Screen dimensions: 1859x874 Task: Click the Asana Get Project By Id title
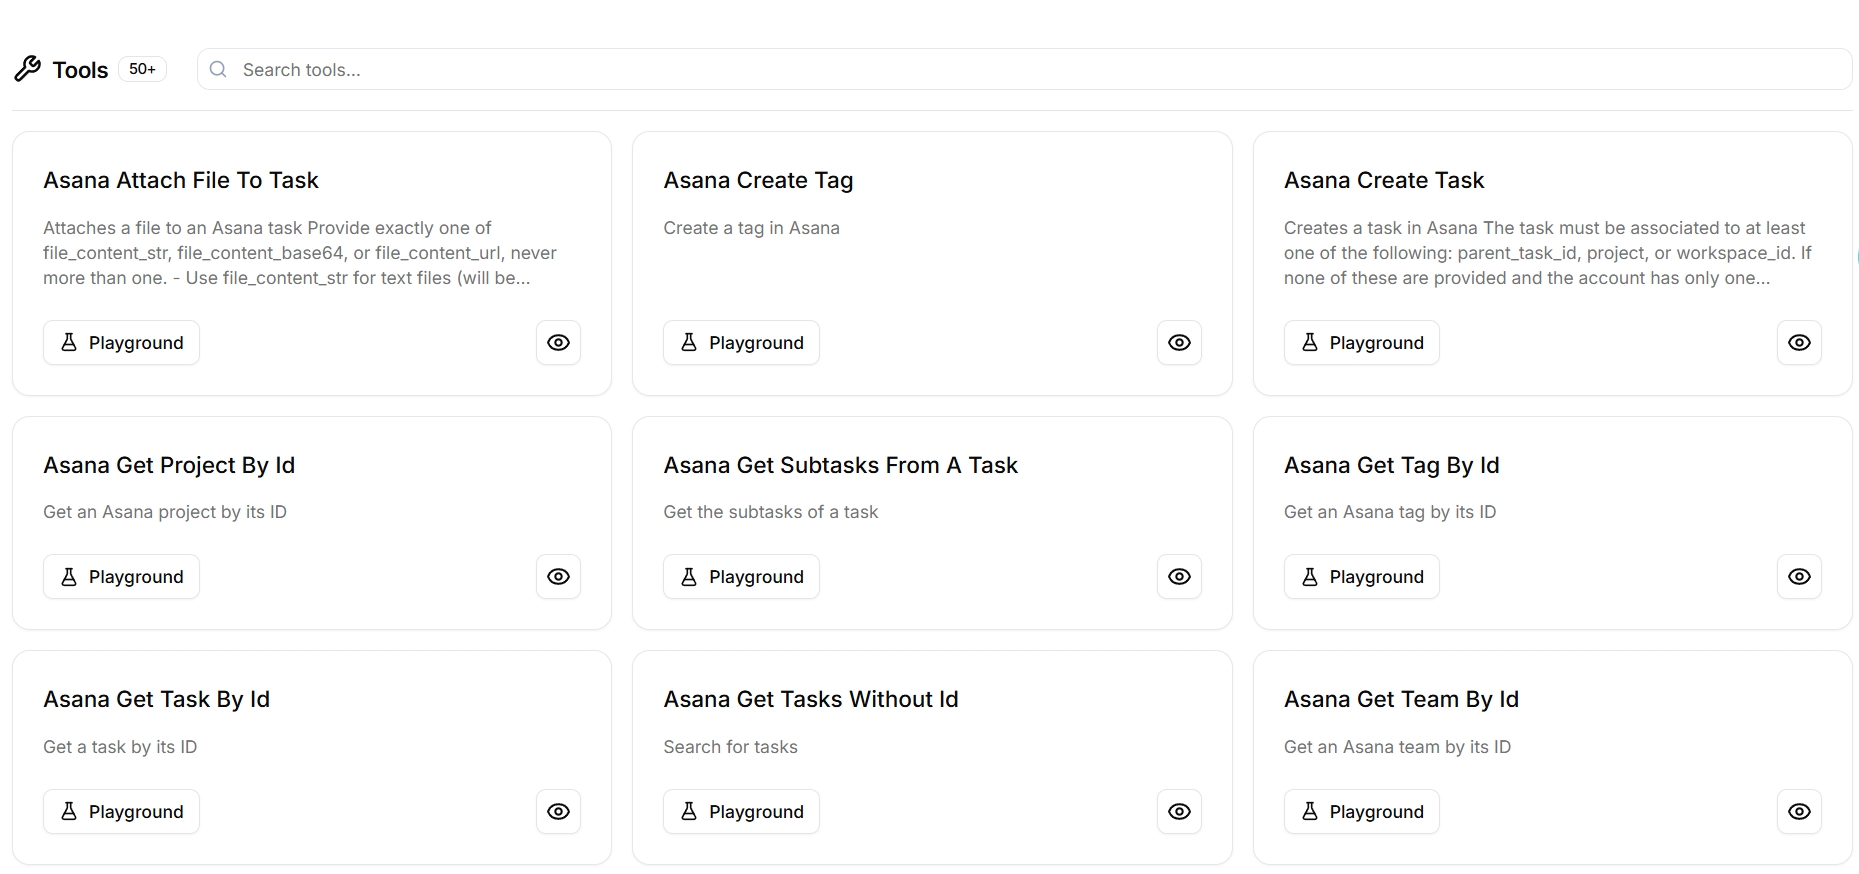169,466
